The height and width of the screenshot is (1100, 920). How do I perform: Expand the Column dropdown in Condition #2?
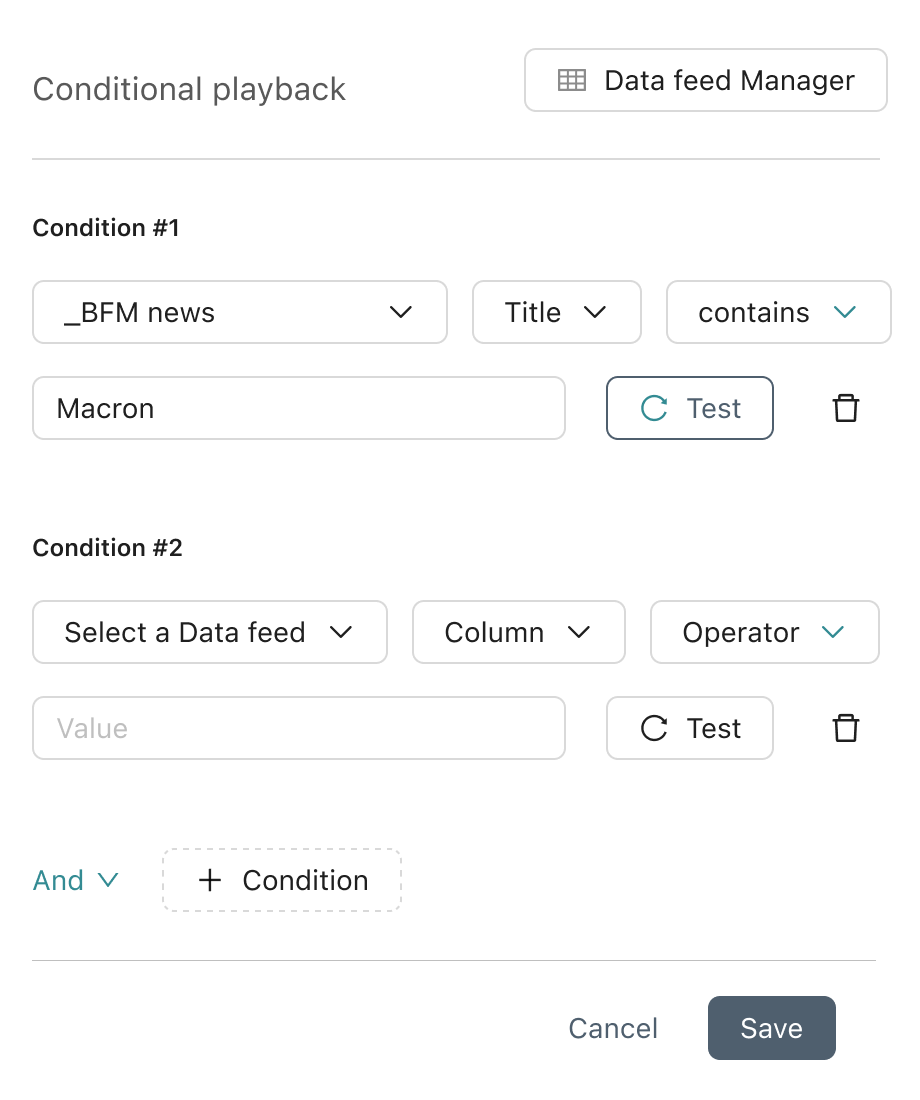coord(518,632)
